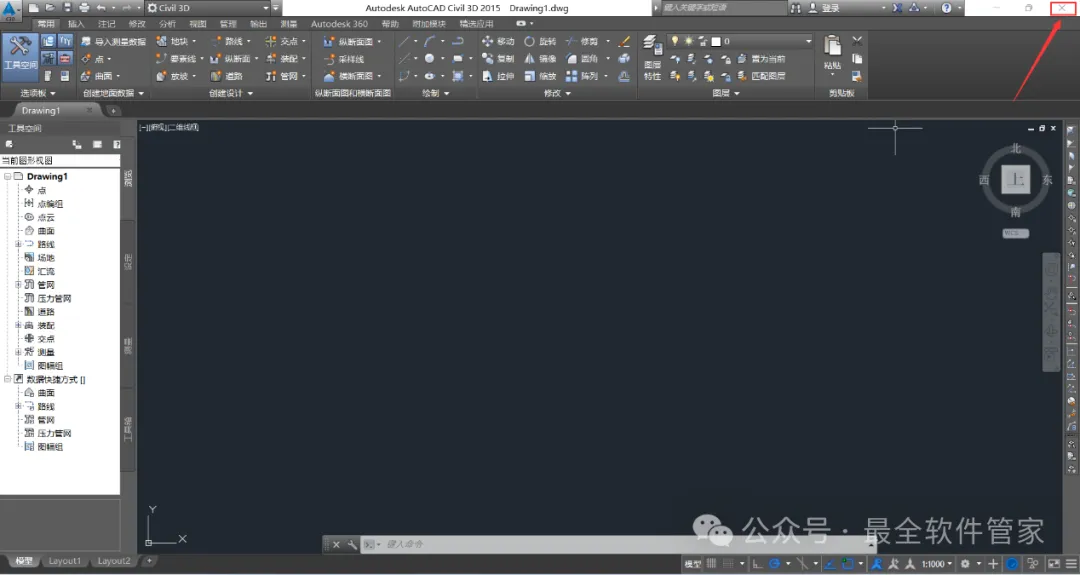Switch to the Autodesk 360 ribbon tab
The image size is (1080, 575).
pos(339,23)
